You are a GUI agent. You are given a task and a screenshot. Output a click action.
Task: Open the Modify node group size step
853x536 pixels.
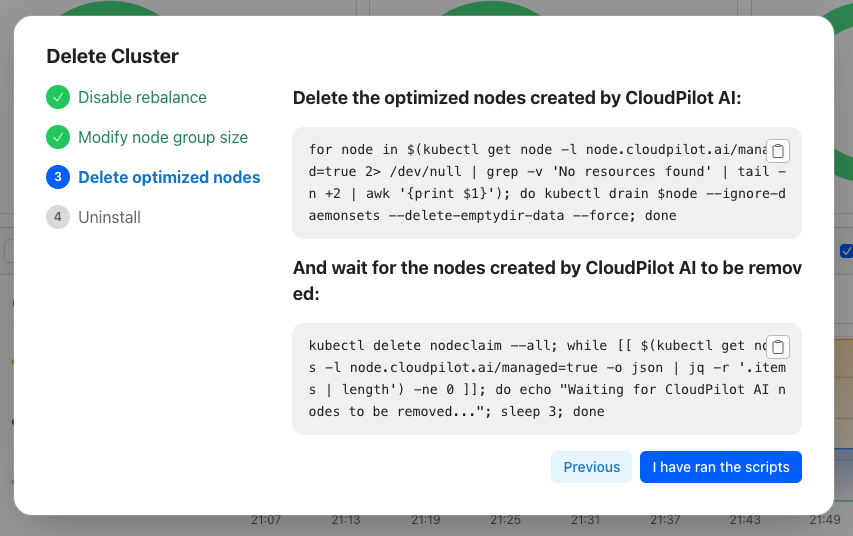[x=163, y=137]
